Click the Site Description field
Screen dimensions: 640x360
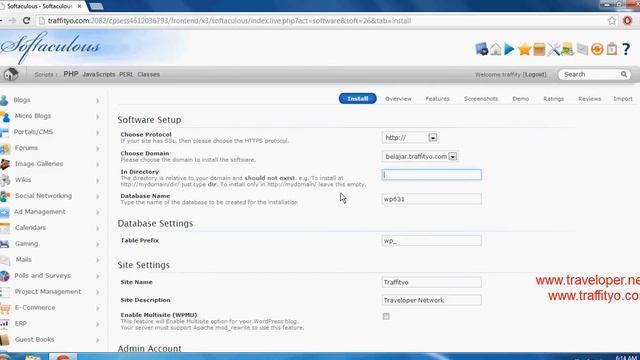(431, 300)
